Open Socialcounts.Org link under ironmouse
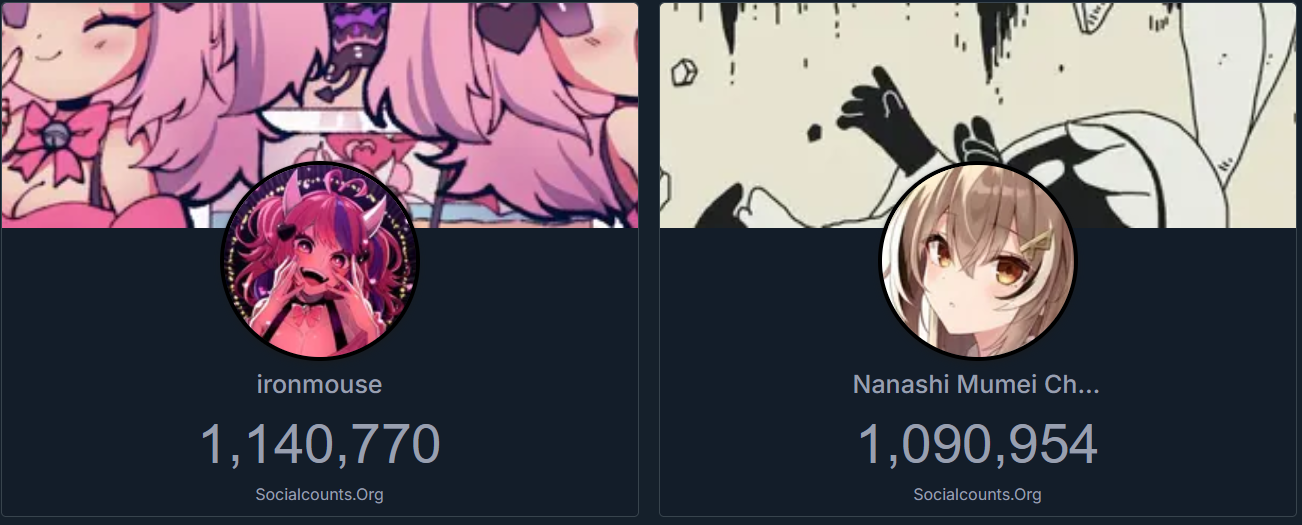Viewport: 1302px width, 525px height. [x=320, y=494]
